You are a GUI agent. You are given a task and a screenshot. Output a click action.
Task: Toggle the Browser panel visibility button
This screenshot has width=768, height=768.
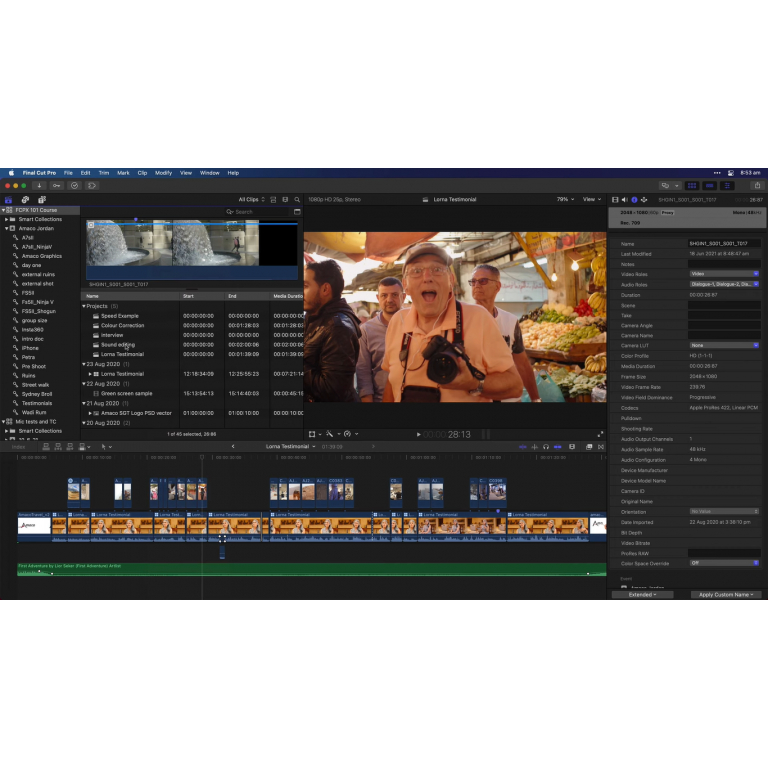tap(692, 186)
